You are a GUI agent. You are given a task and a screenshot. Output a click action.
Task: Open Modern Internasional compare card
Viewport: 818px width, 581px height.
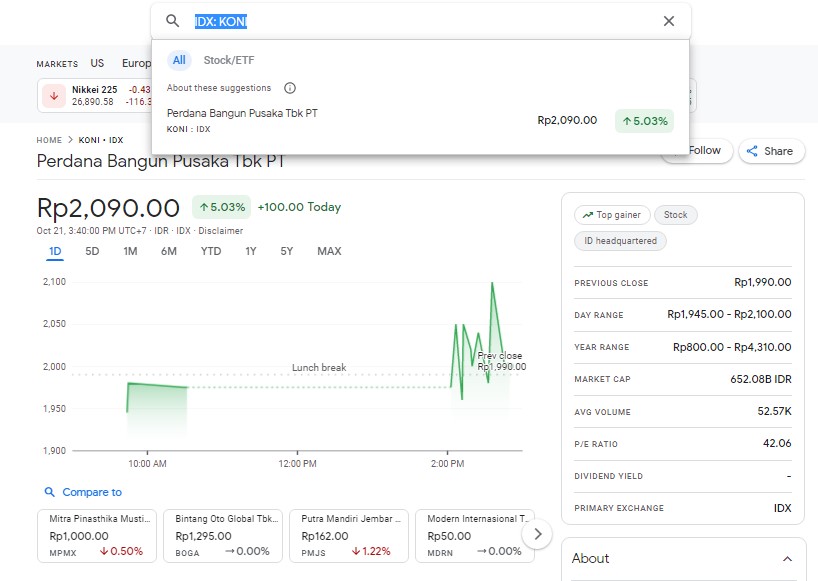point(475,536)
